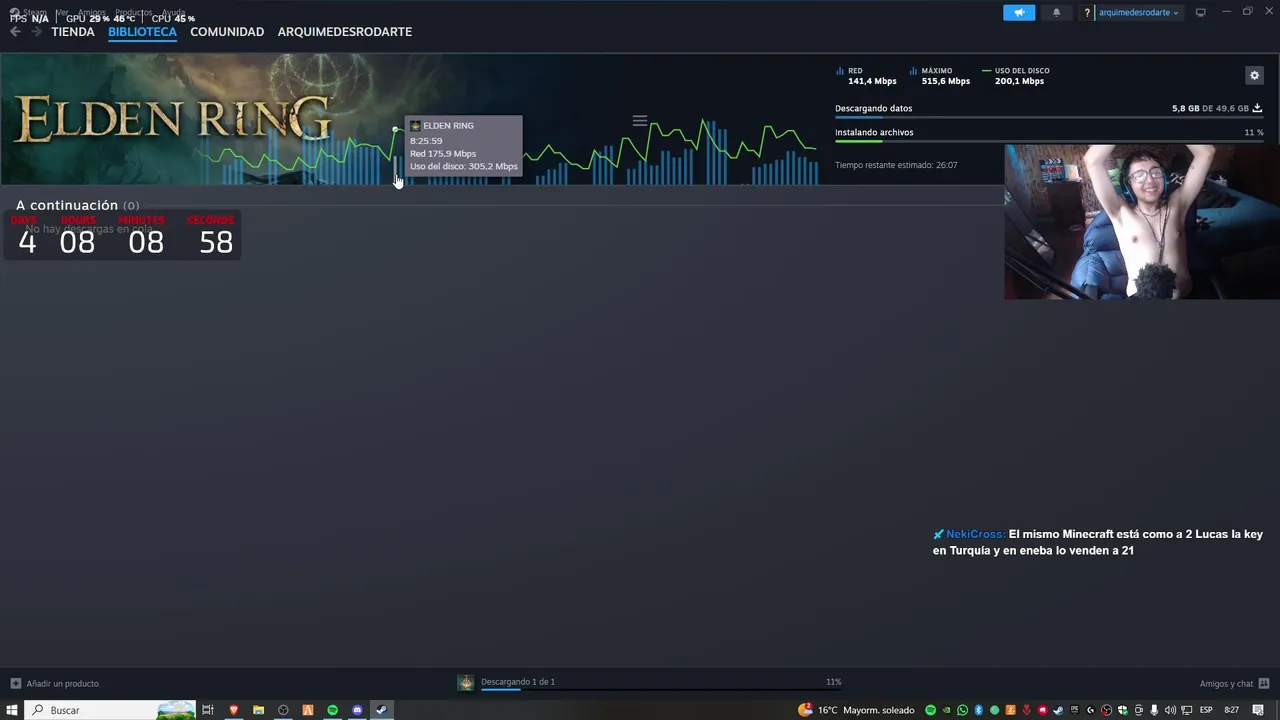Click the Epic Games tray icon
The image size is (1280, 720).
(1074, 710)
